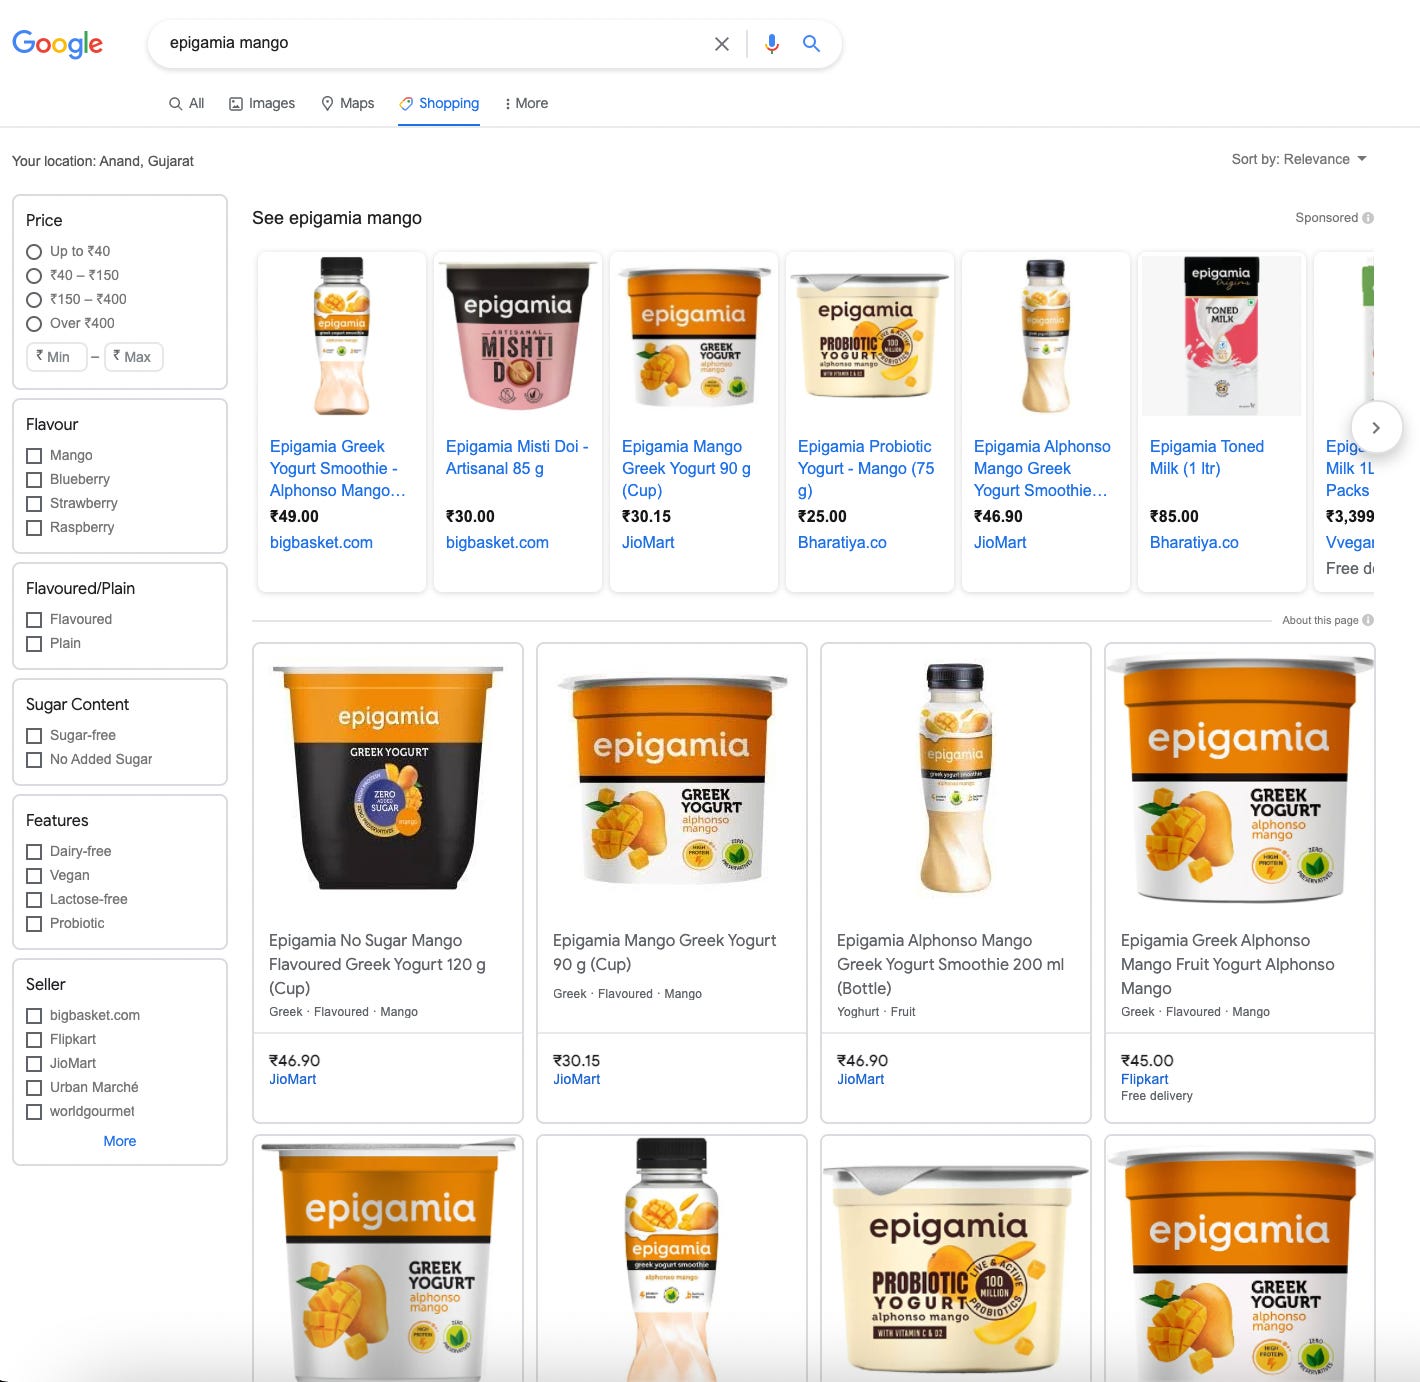Open Epigamia Misti Doi Artisanal listing link
The image size is (1420, 1382).
click(x=517, y=457)
